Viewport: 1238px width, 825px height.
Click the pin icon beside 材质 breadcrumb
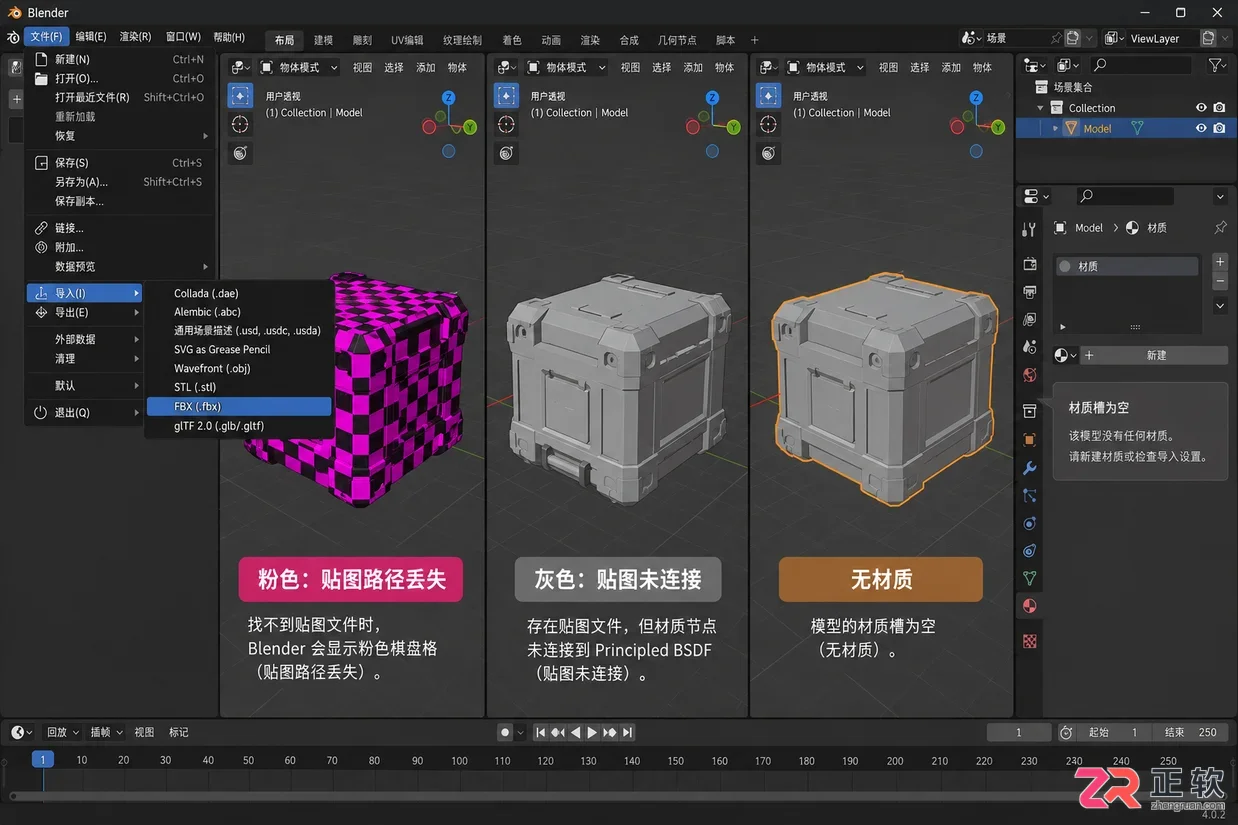pos(1220,228)
